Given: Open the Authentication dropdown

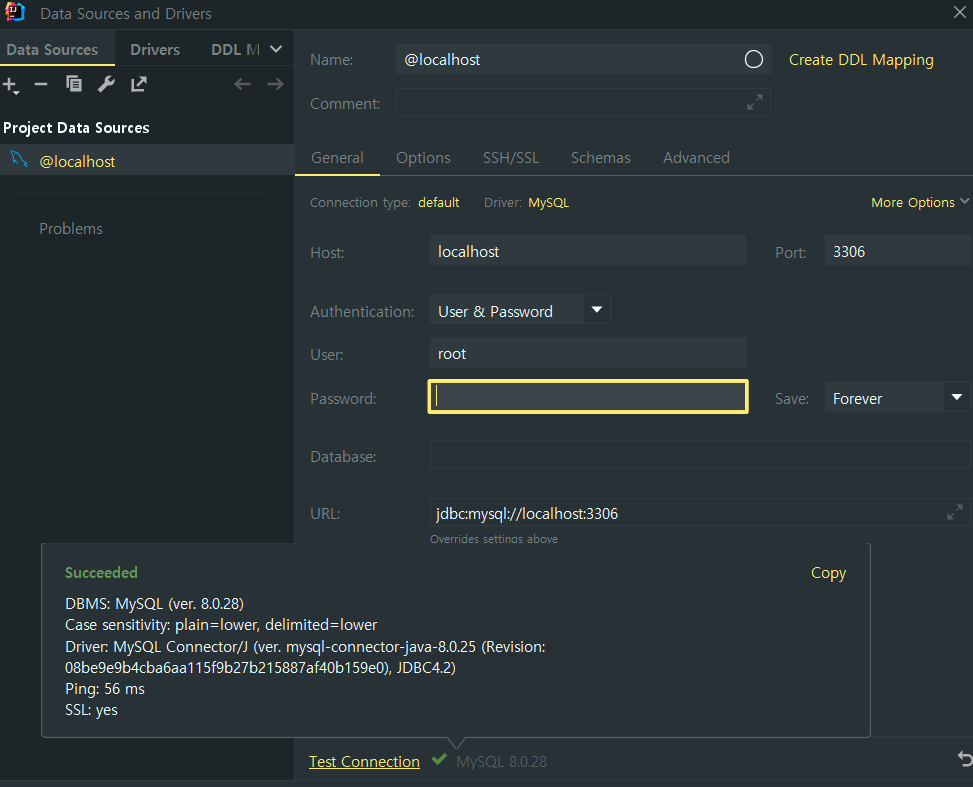Looking at the screenshot, I should click(x=596, y=310).
